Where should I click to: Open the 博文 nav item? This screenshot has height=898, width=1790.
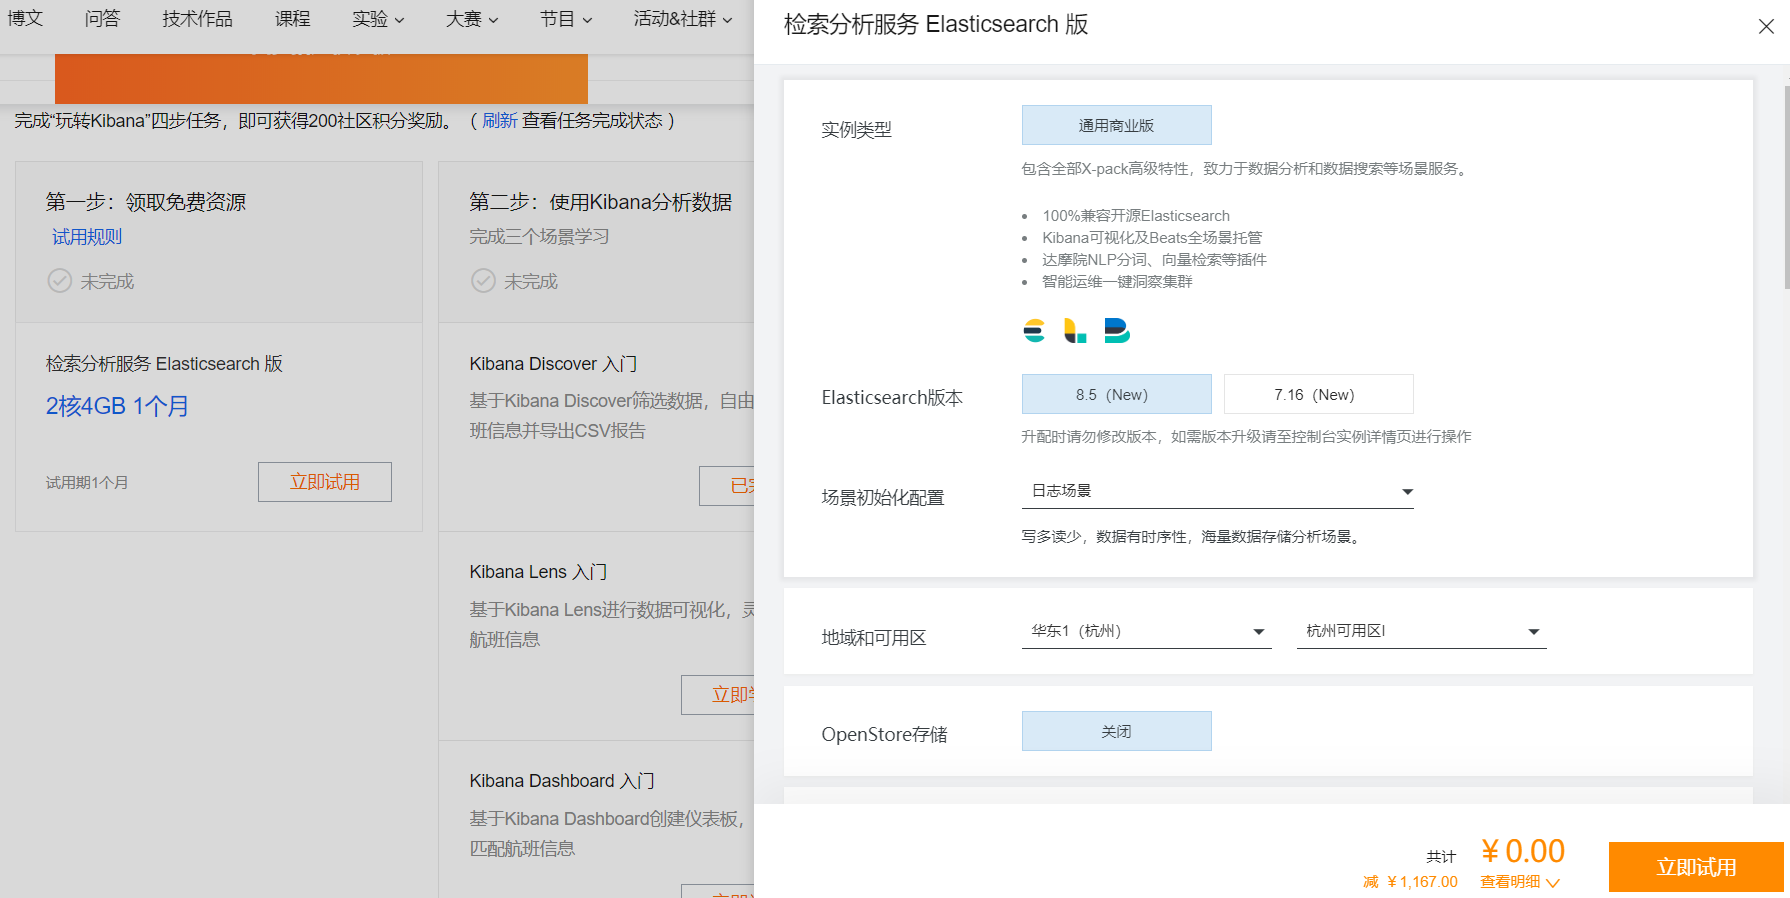[x=26, y=19]
